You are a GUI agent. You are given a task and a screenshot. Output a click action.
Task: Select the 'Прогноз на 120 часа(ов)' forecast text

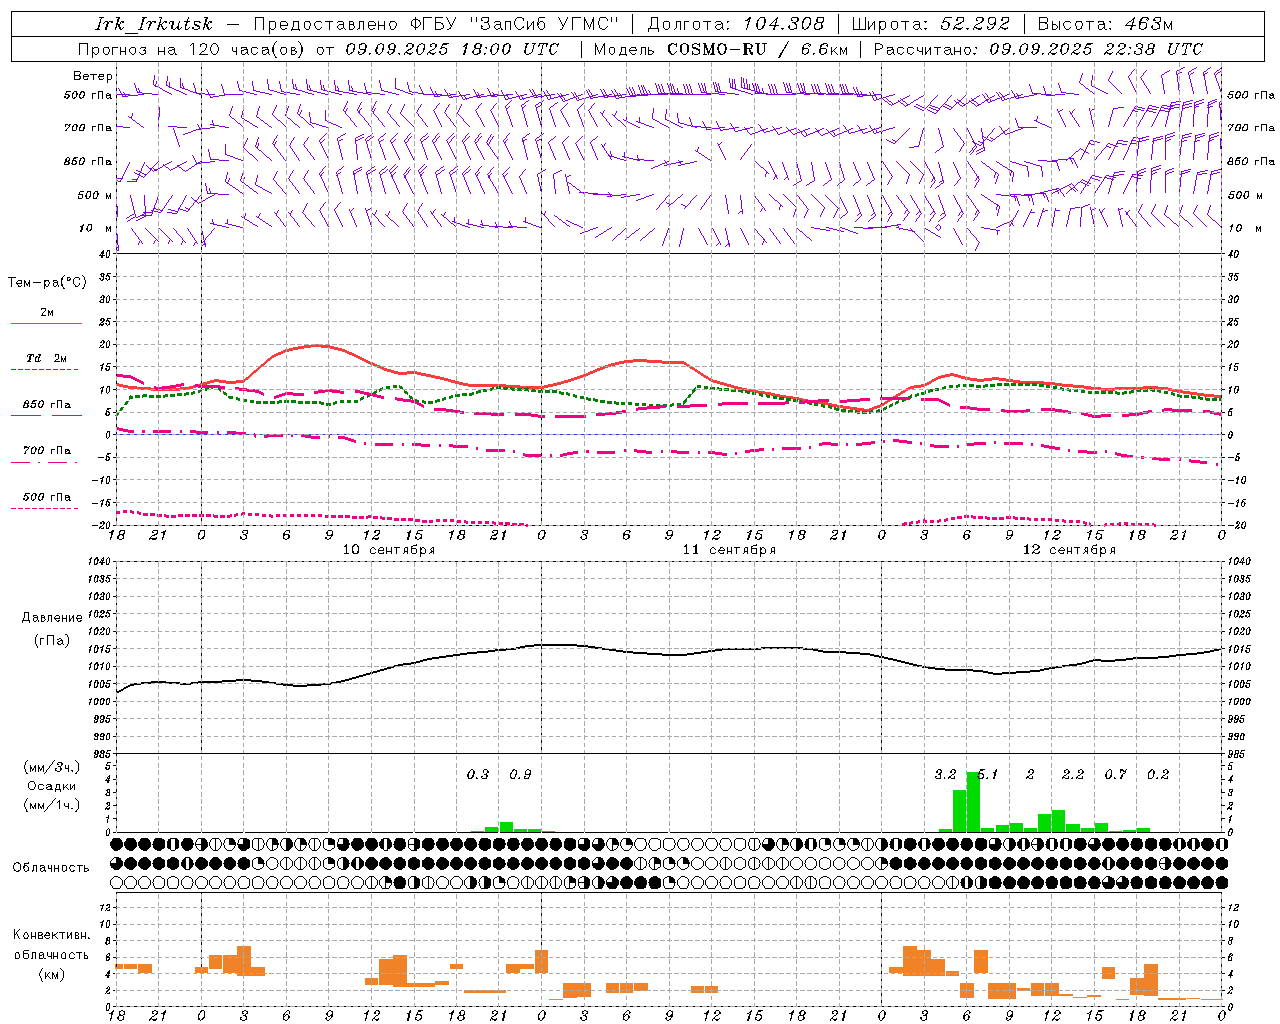(x=193, y=49)
